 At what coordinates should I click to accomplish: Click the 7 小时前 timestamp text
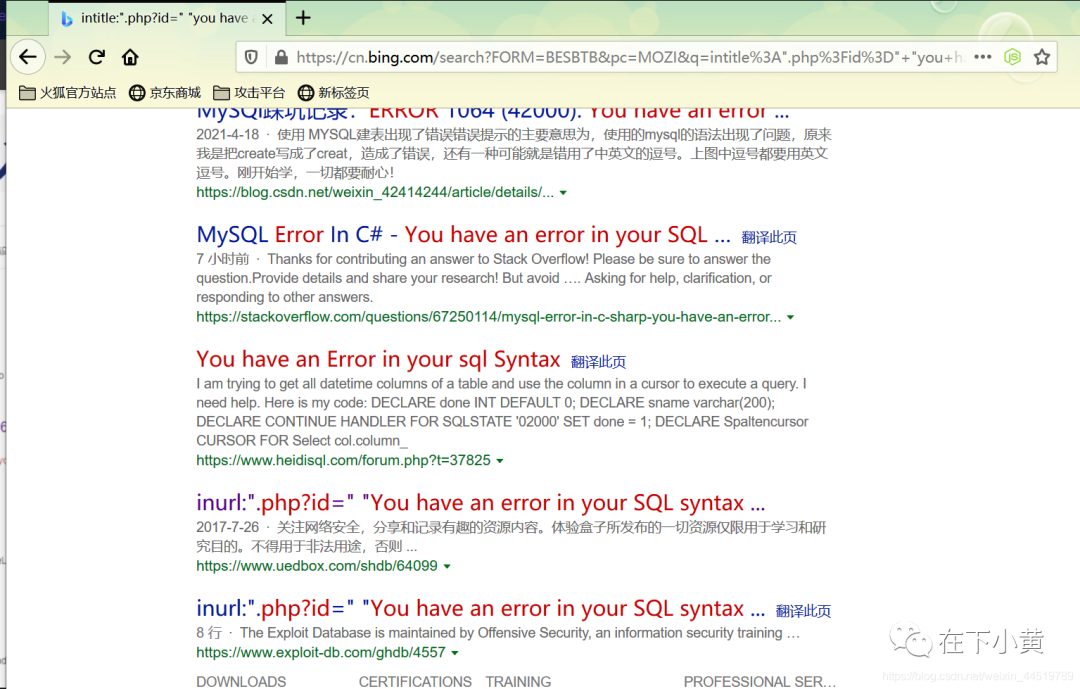pos(222,259)
